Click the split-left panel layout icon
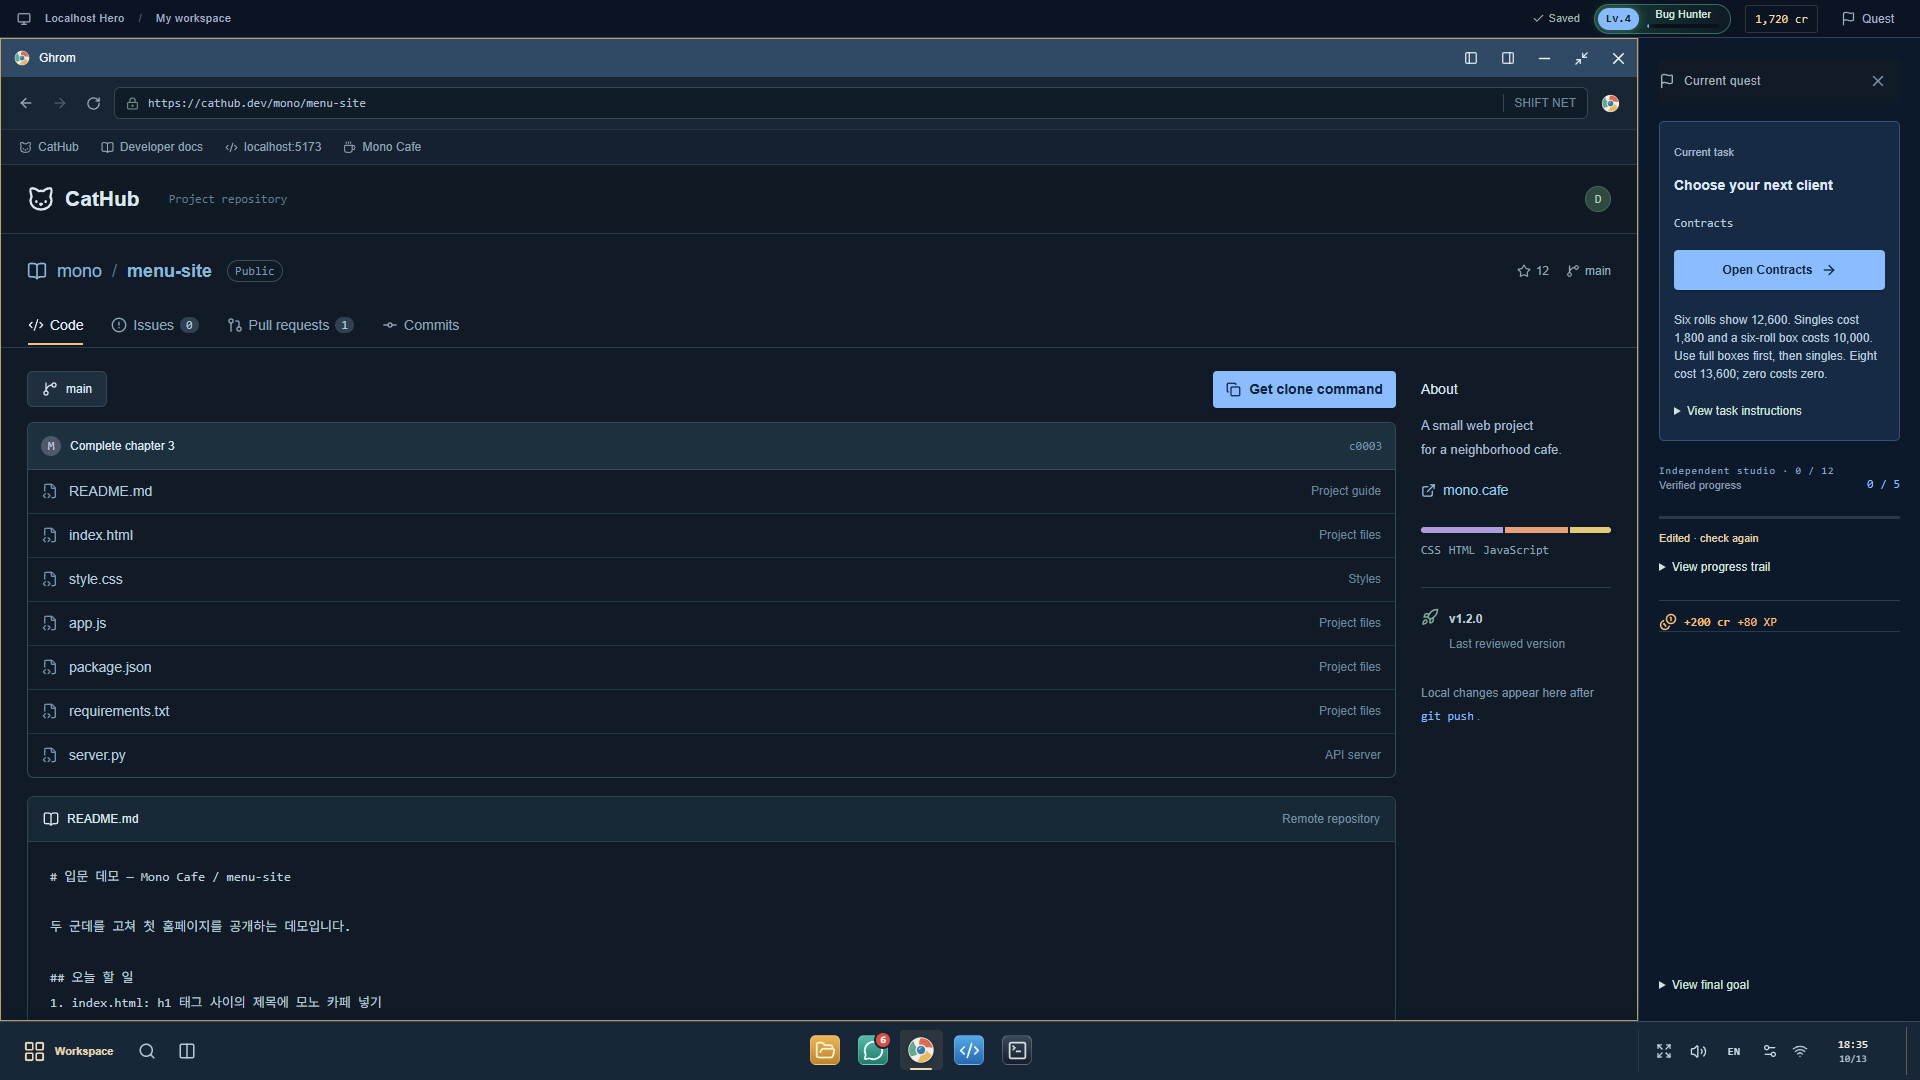This screenshot has width=1920, height=1080. click(x=1471, y=58)
